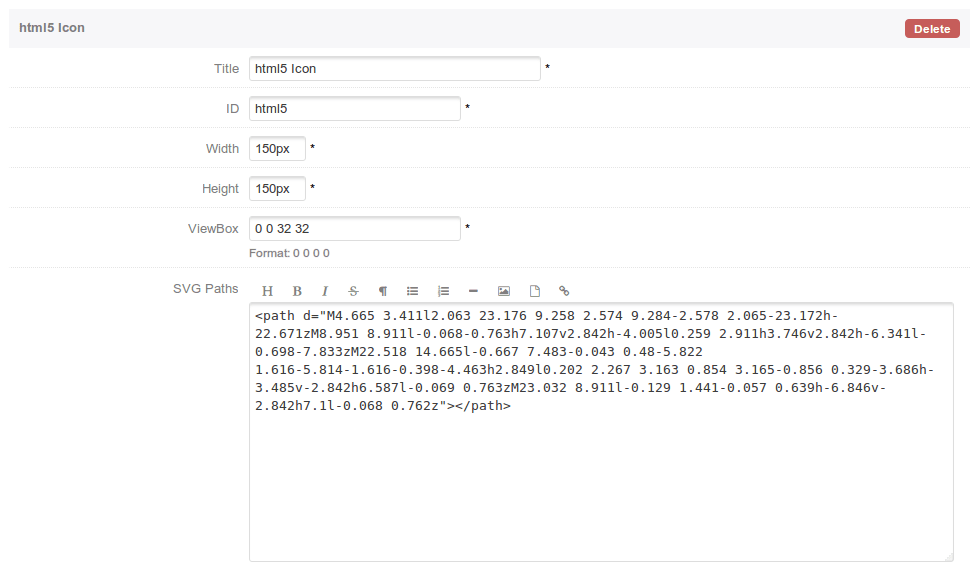Click the heading format icon

tap(267, 291)
